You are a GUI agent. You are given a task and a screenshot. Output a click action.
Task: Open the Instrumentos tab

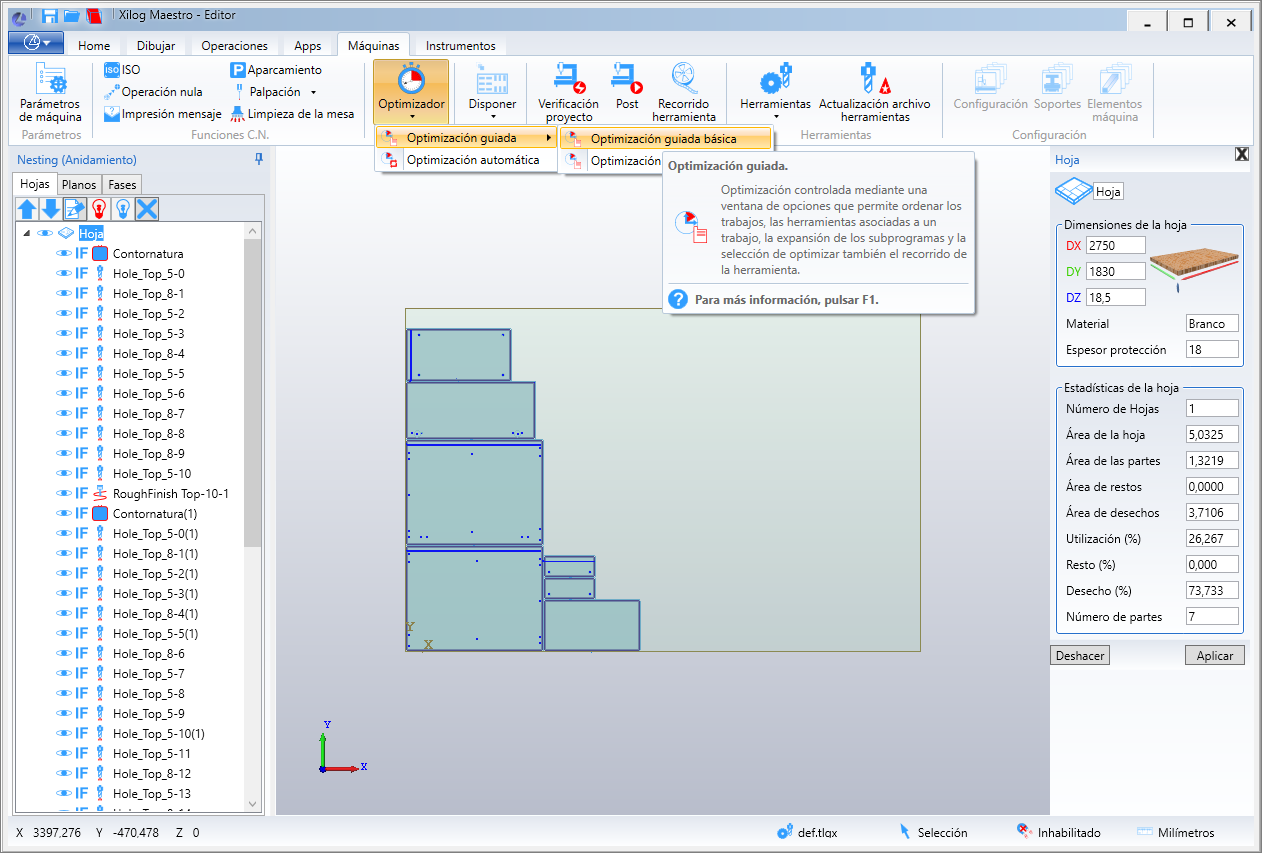[x=460, y=45]
